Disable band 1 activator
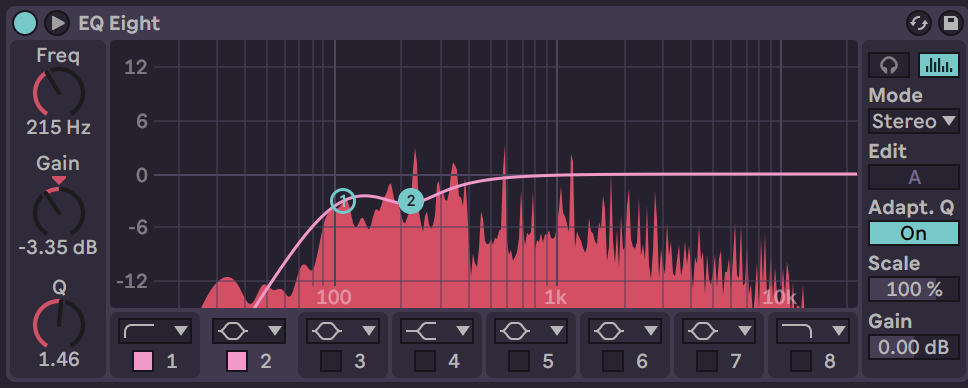Image resolution: width=968 pixels, height=388 pixels. 143,361
